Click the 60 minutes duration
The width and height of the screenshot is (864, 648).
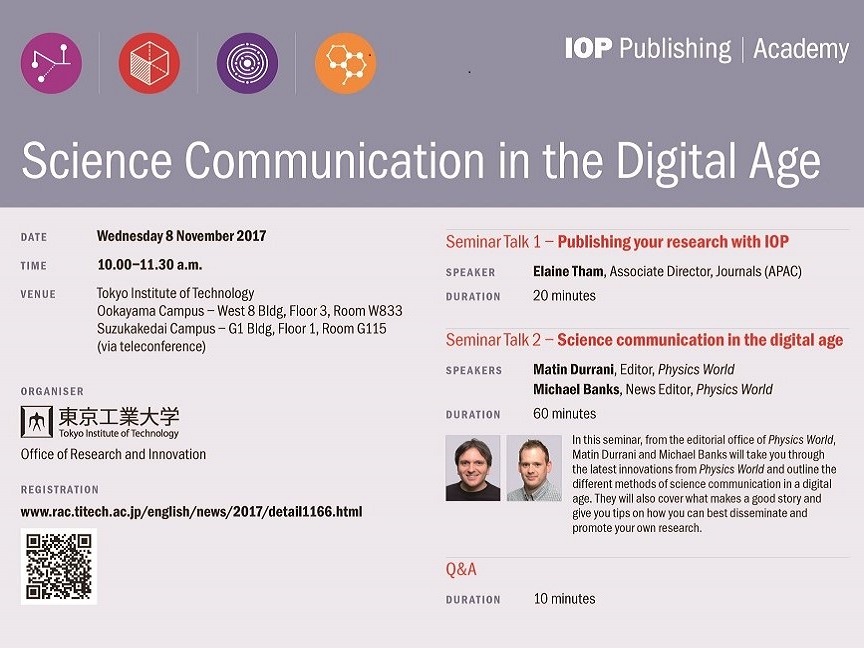(x=564, y=414)
